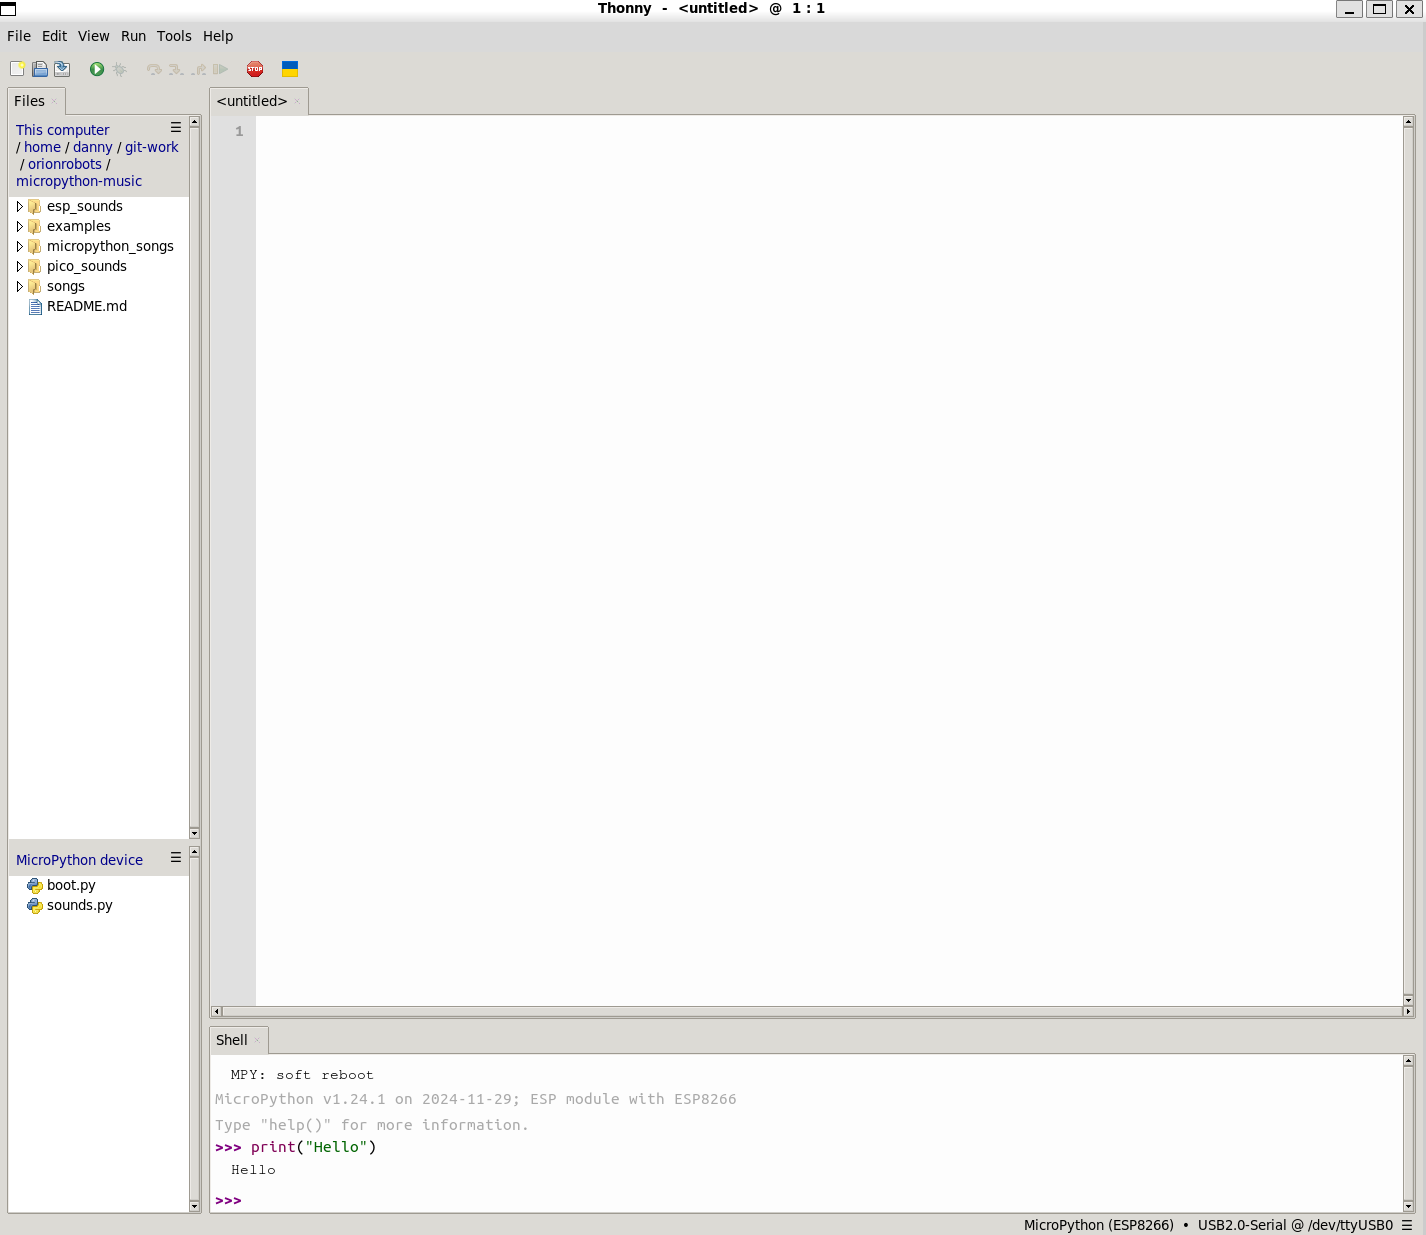The width and height of the screenshot is (1426, 1235).
Task: Click the Save file toolbar icon
Action: tap(62, 69)
